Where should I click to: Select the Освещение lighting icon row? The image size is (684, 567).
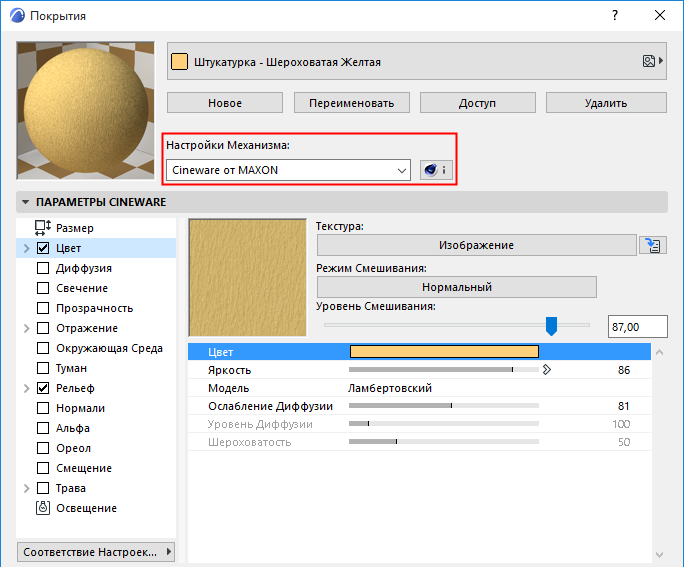[96, 508]
